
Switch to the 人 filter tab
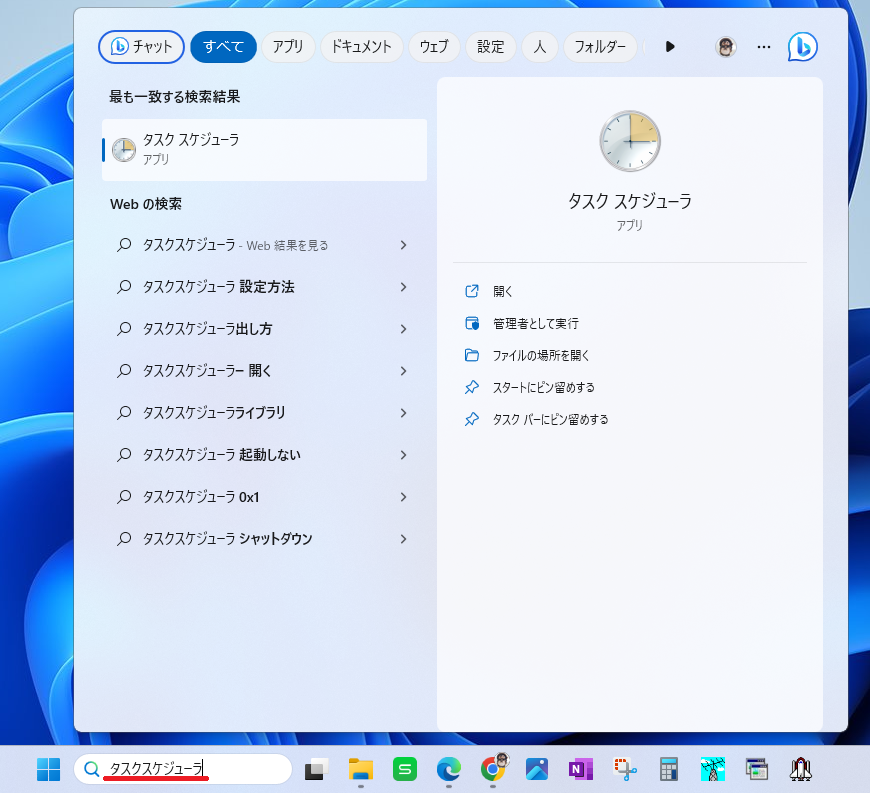pyautogui.click(x=539, y=47)
